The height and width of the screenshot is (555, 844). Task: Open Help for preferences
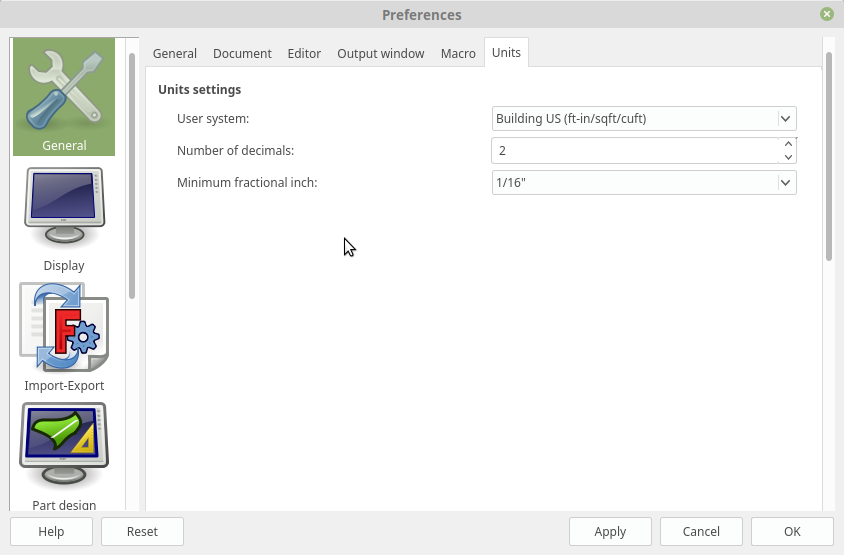point(51,531)
